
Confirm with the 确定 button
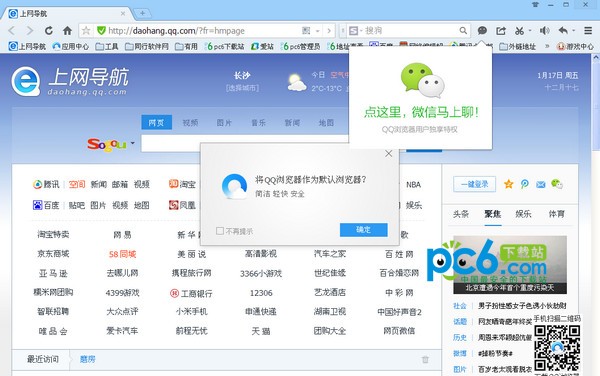(364, 230)
